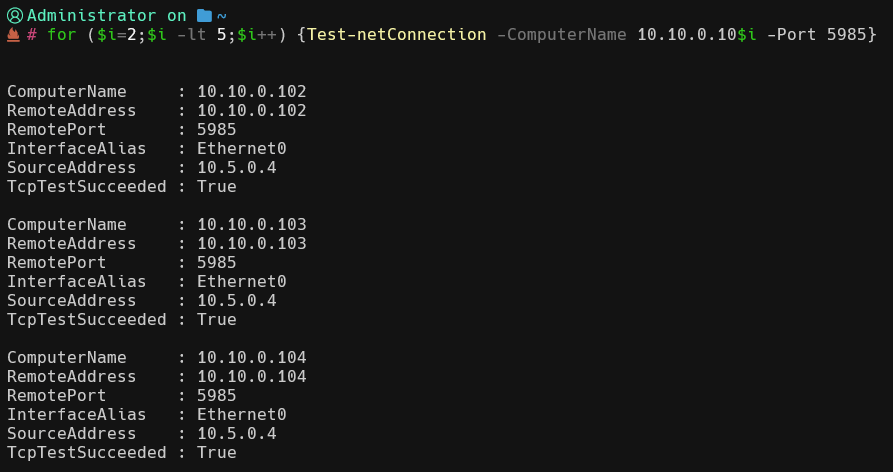Image resolution: width=893 pixels, height=472 pixels.
Task: Click the RemoteAddress value 10.10.0.103
Action: coord(251,244)
